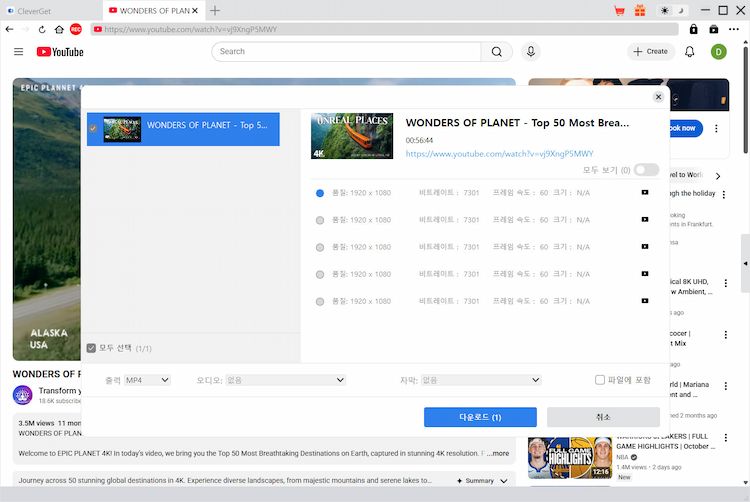Click the YouTube voice search microphone
750x502 pixels.
point(531,51)
